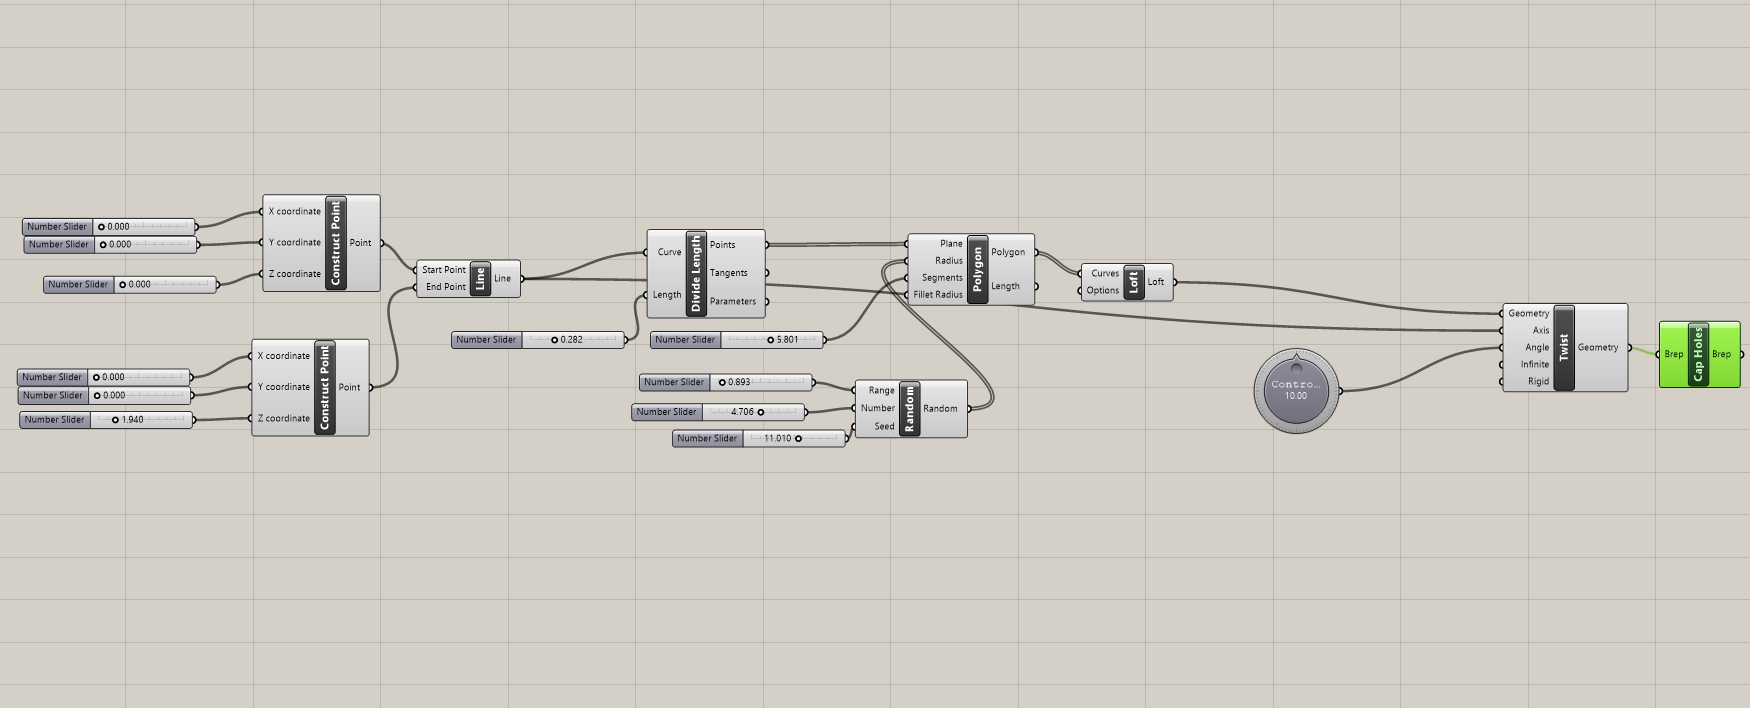1750x708 pixels.
Task: Select the Loft component title bar
Action: (1133, 282)
